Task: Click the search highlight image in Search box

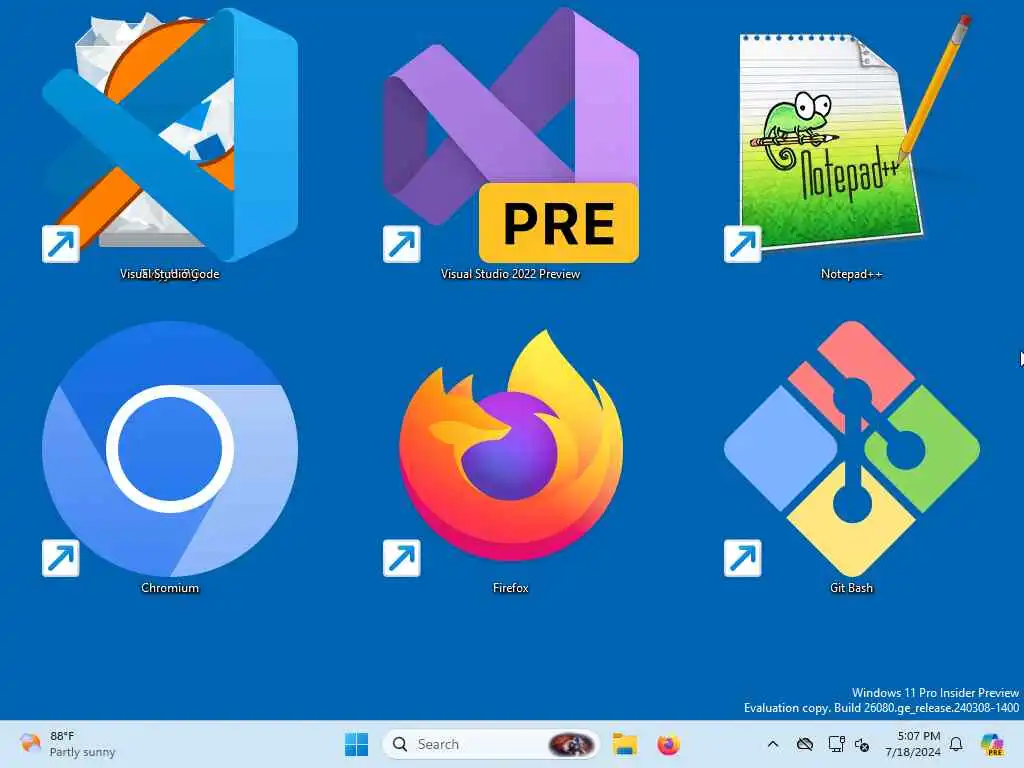Action: [571, 744]
